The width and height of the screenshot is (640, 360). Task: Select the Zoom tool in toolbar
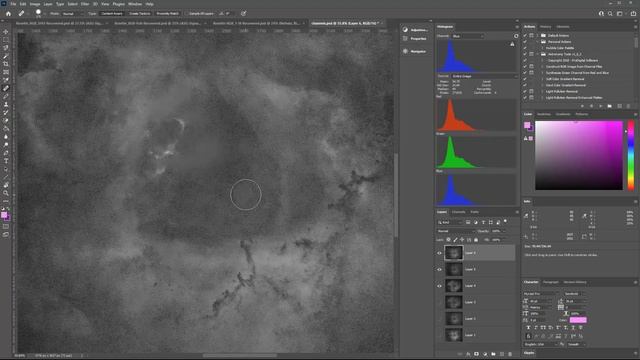point(6,193)
